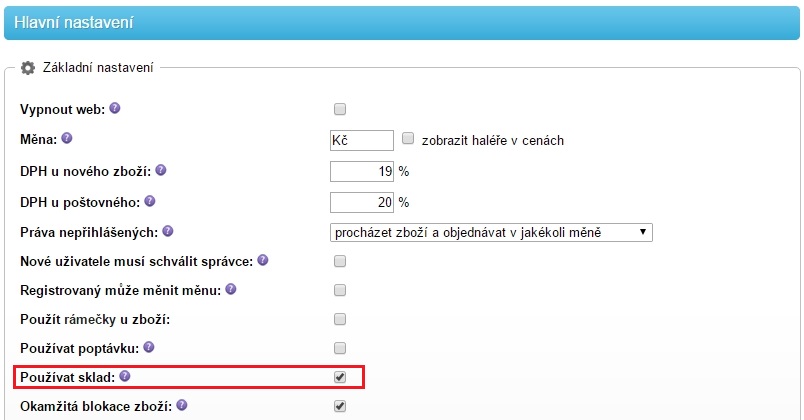Disable Okamžitá blokace zboží checkbox
Viewport: 804px width, 420px height.
[340, 406]
